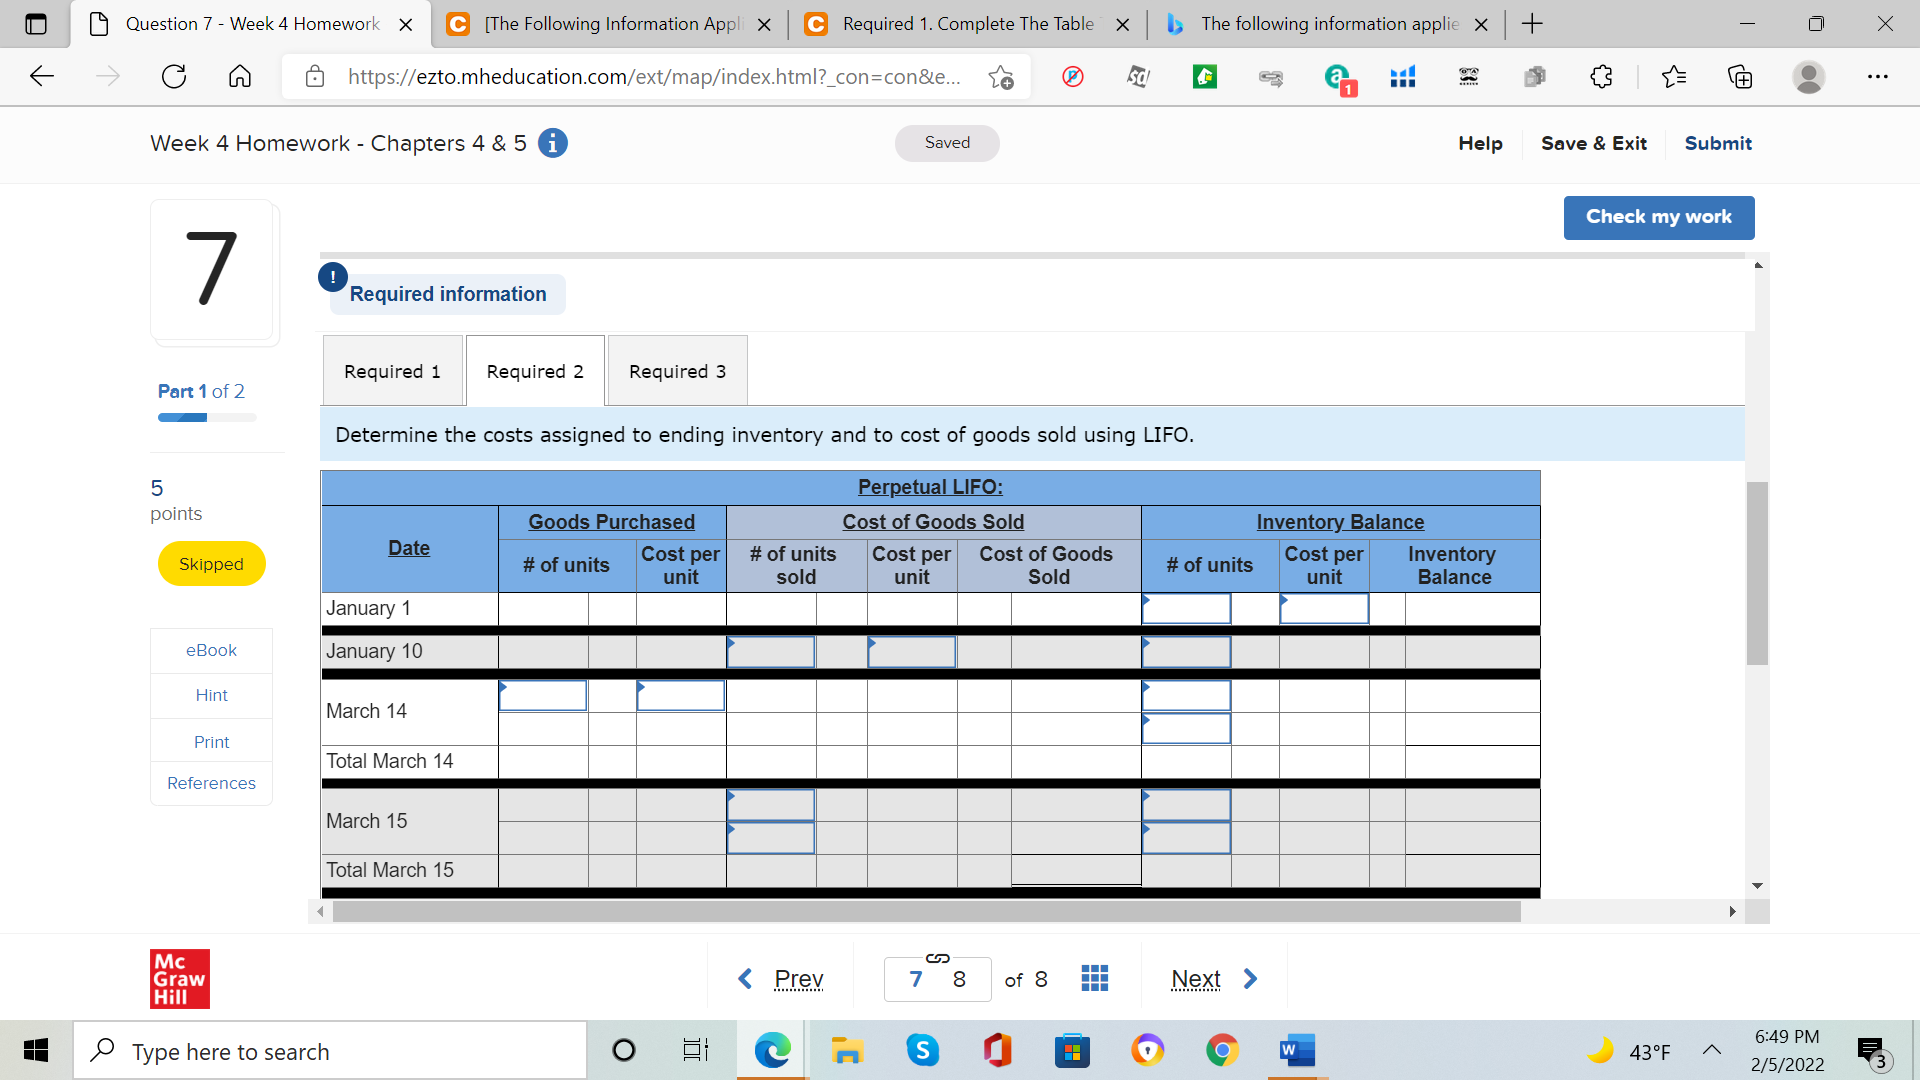Switch to the Required 1 tab
Screen dimensions: 1920x1080
coord(392,371)
